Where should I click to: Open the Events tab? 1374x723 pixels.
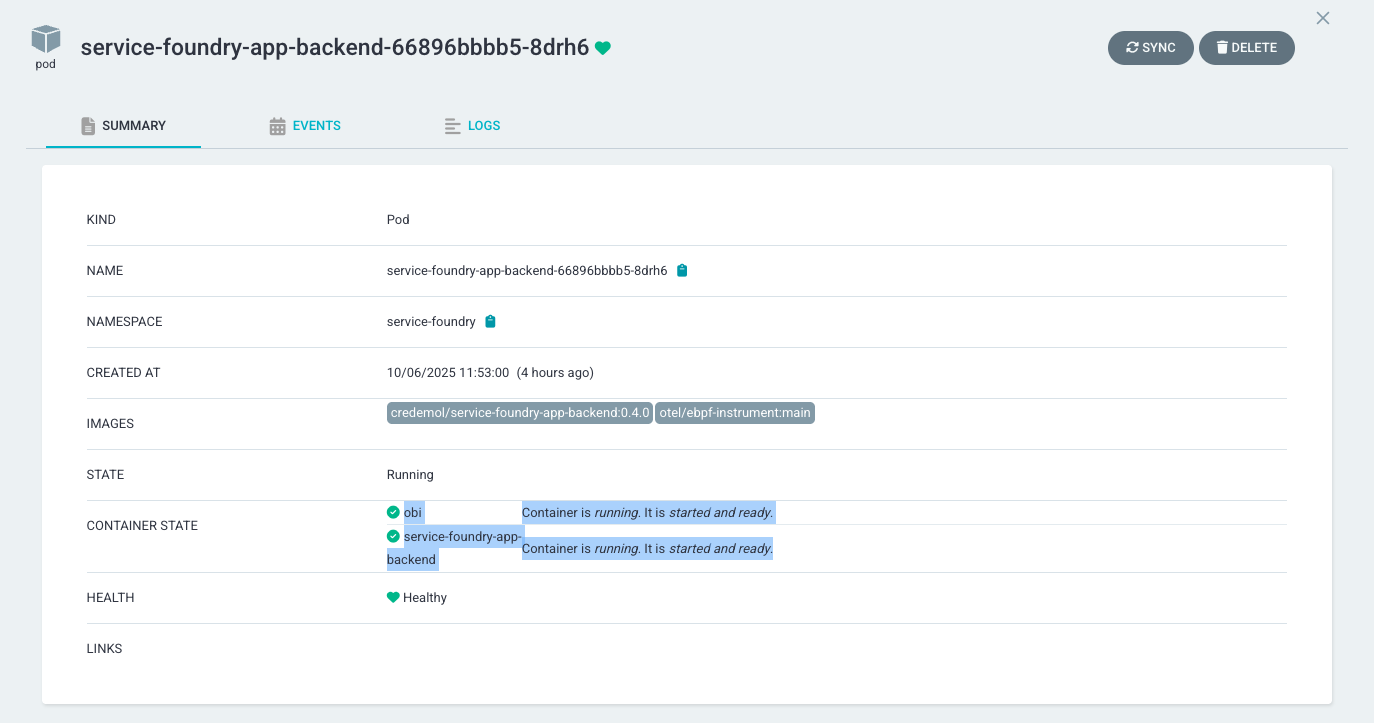click(x=305, y=126)
